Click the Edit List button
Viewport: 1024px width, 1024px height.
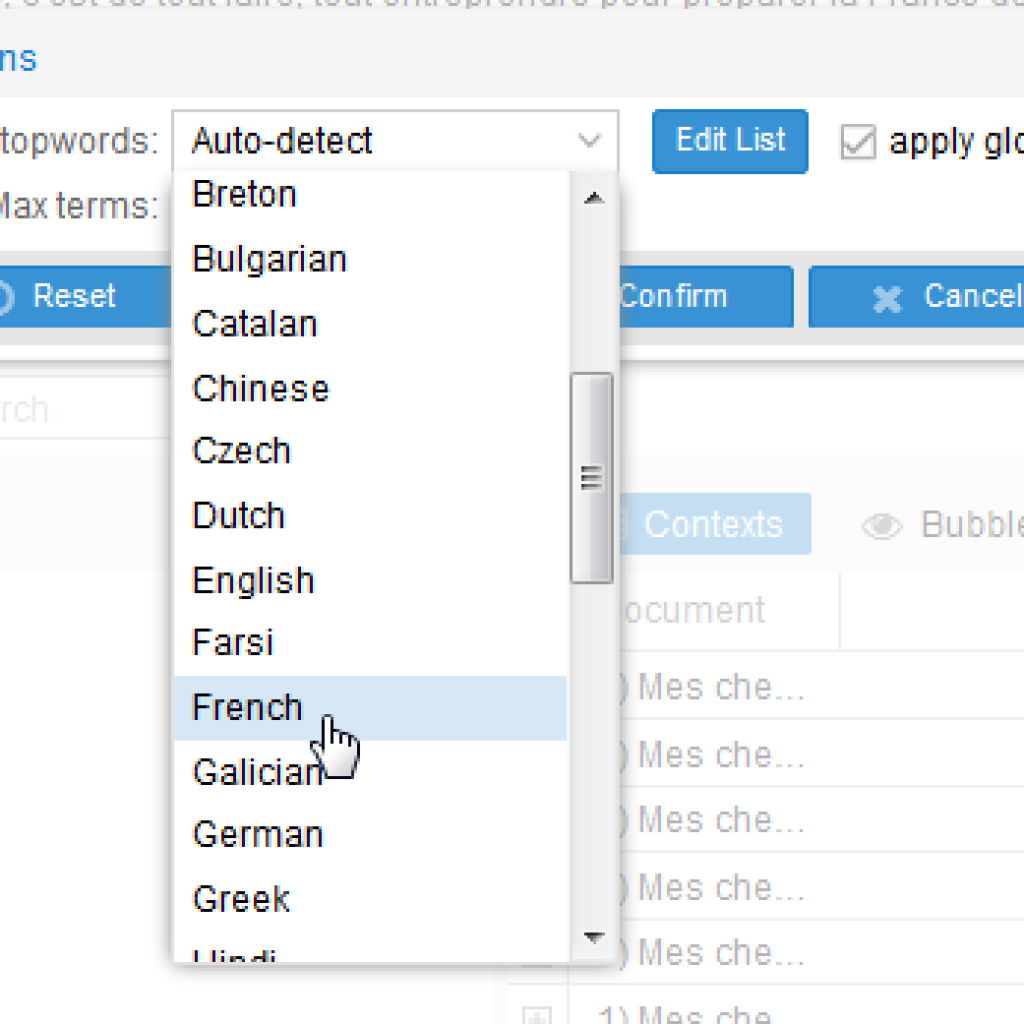(x=730, y=141)
